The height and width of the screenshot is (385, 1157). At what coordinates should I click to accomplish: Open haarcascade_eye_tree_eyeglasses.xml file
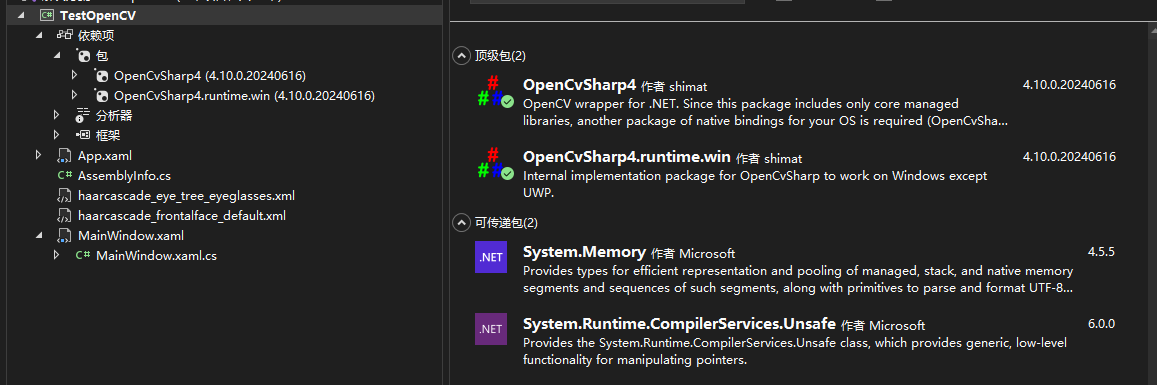coord(186,196)
